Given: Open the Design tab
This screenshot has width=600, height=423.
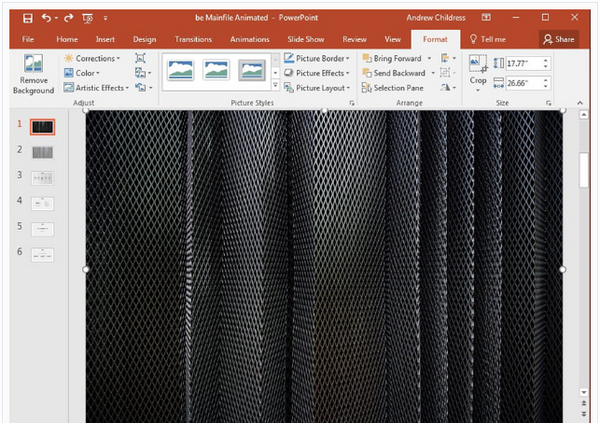Looking at the screenshot, I should [144, 39].
